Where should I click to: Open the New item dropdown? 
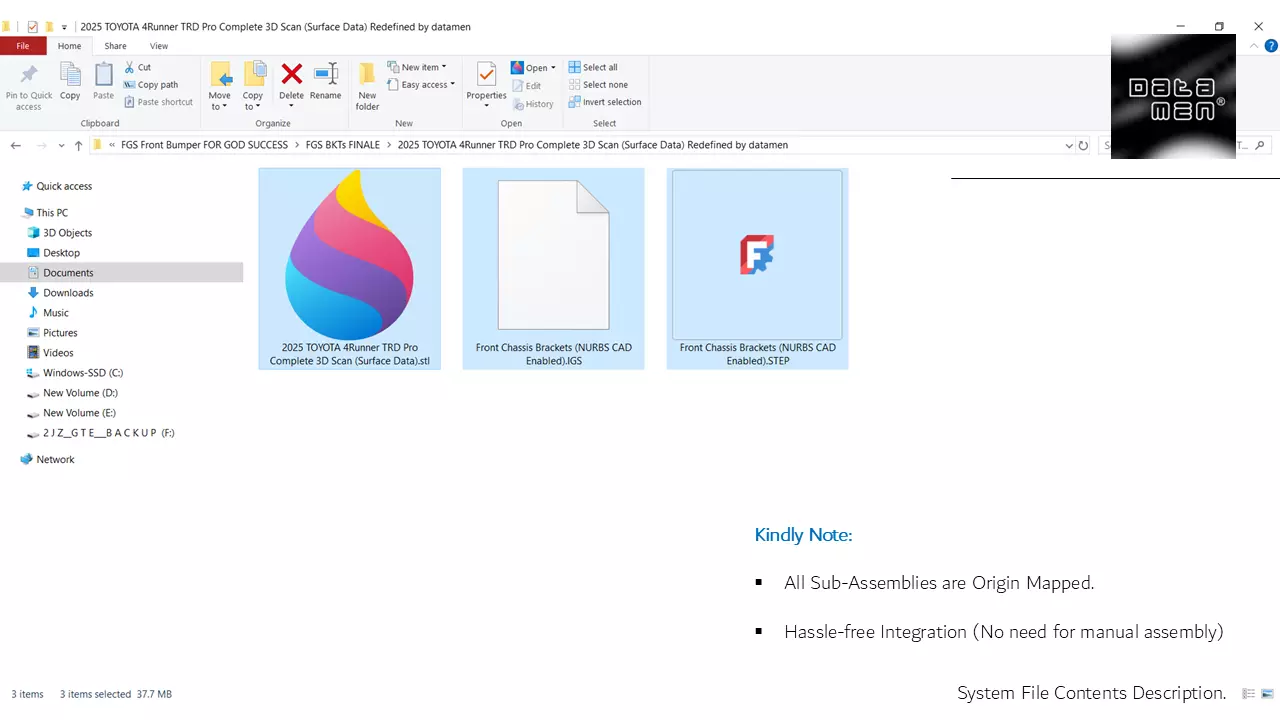pyautogui.click(x=417, y=67)
